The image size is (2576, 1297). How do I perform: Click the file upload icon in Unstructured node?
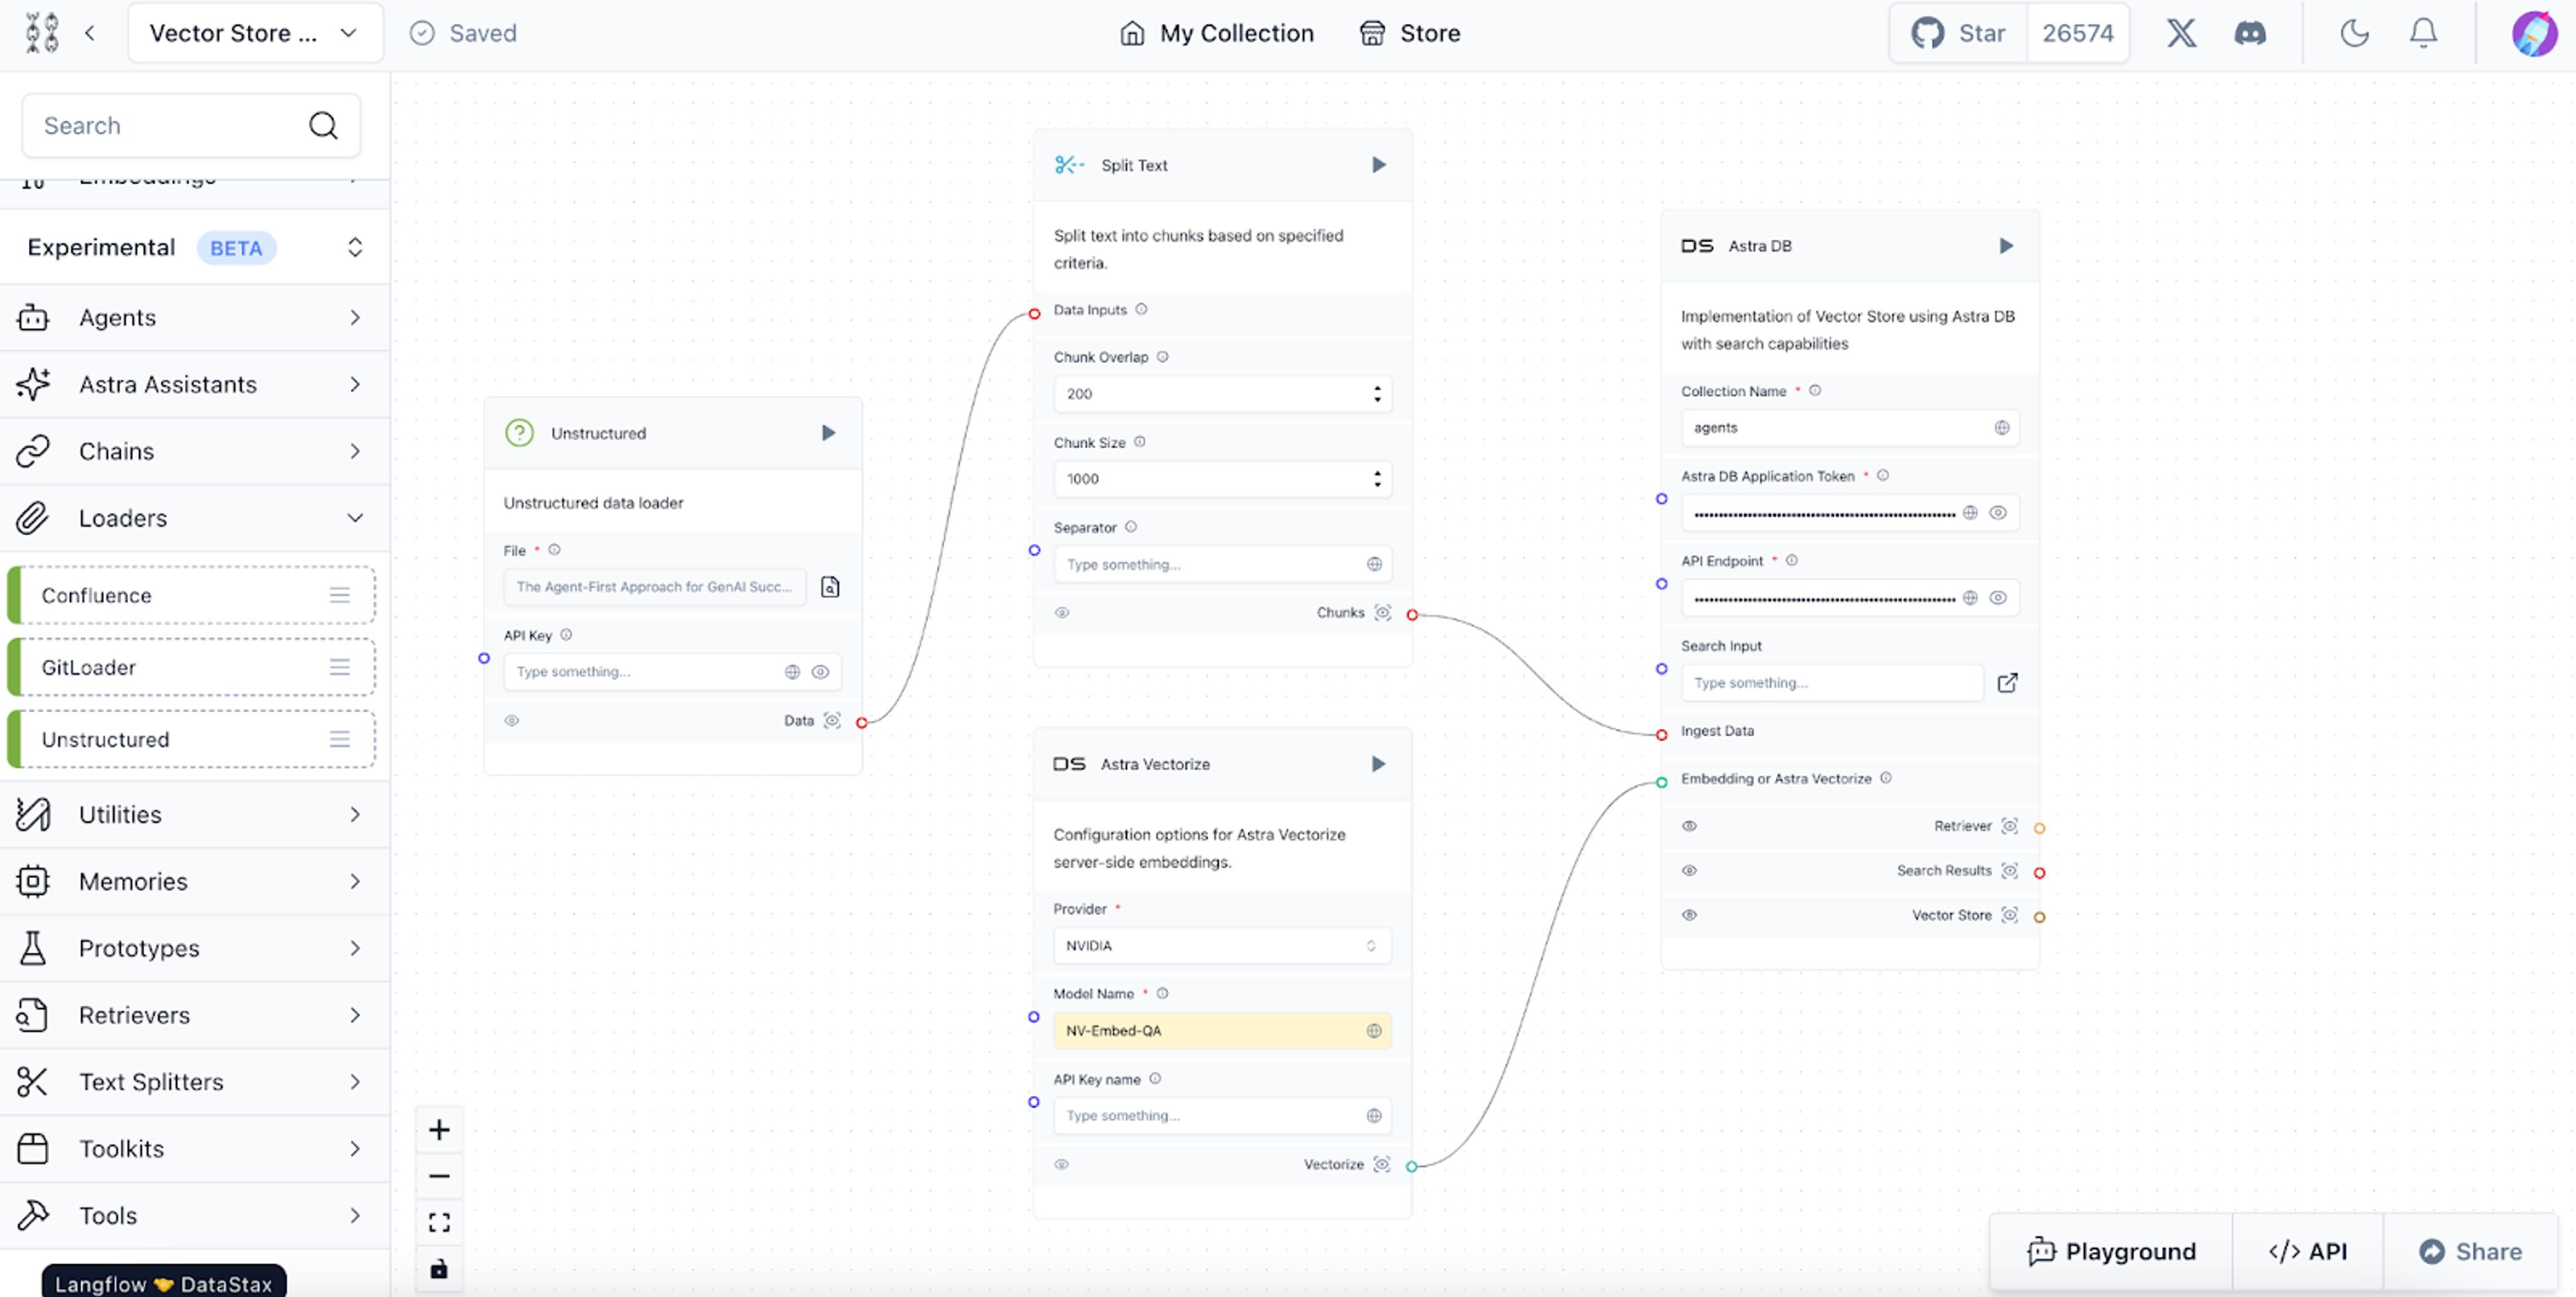830,587
